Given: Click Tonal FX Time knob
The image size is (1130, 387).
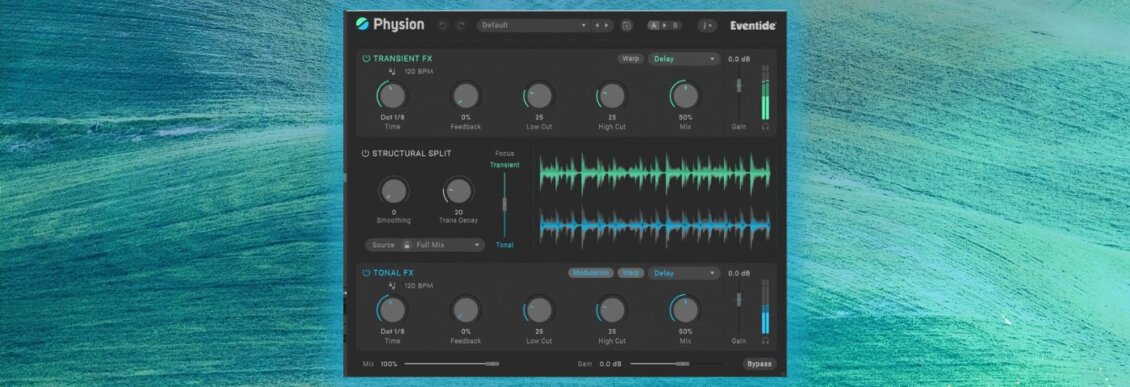Looking at the screenshot, I should pos(392,309).
